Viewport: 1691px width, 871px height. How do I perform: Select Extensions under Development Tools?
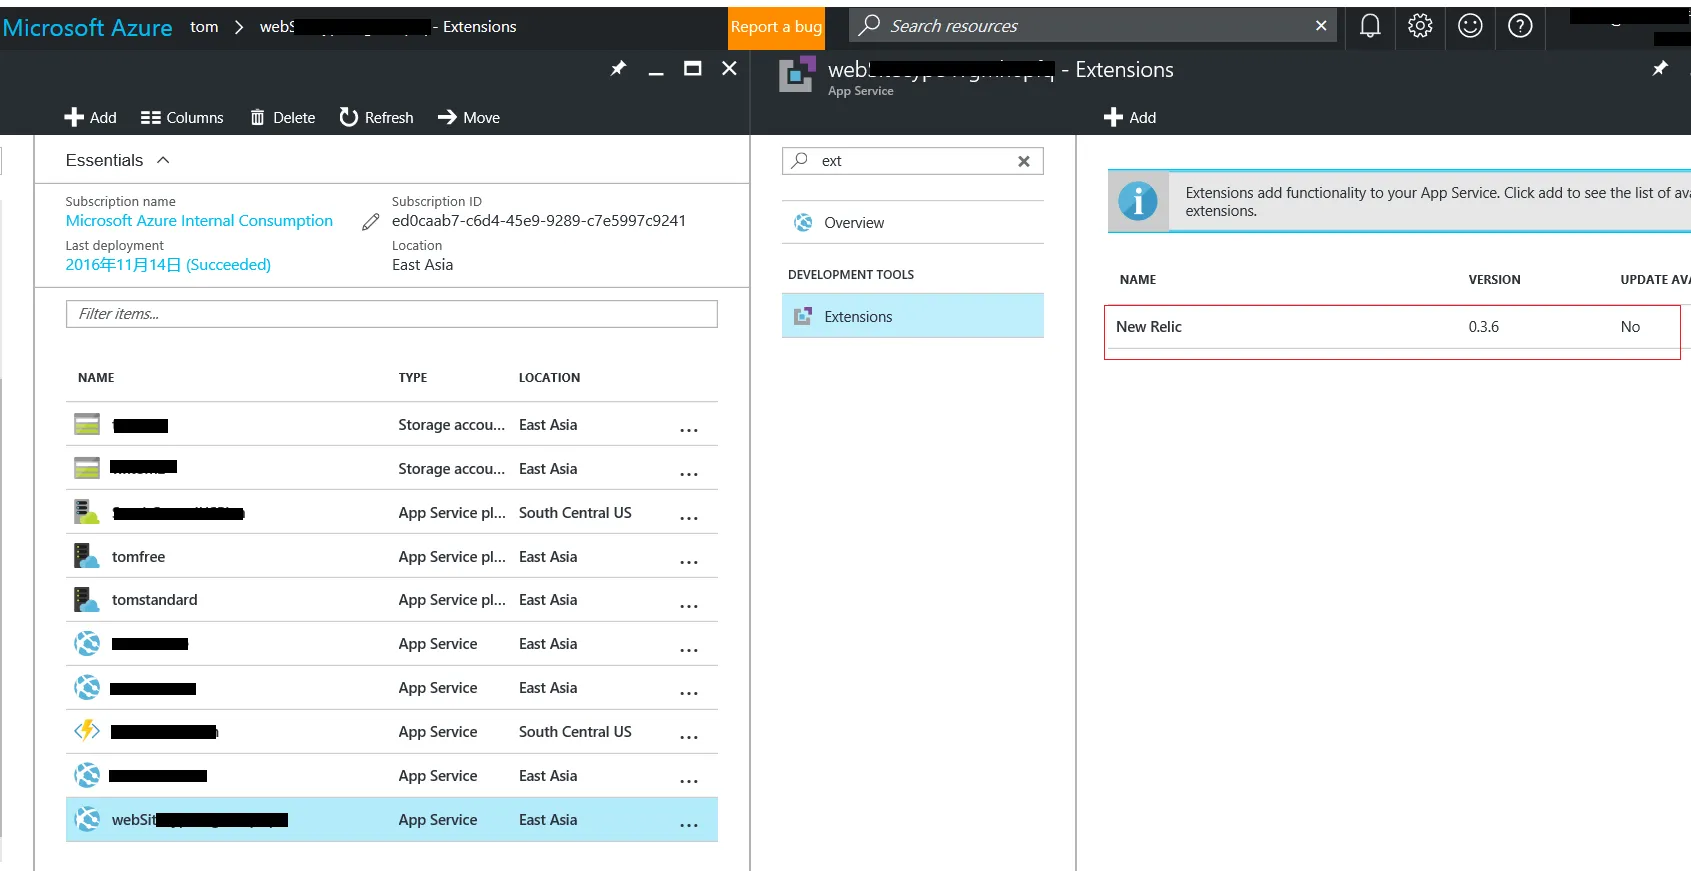[912, 316]
